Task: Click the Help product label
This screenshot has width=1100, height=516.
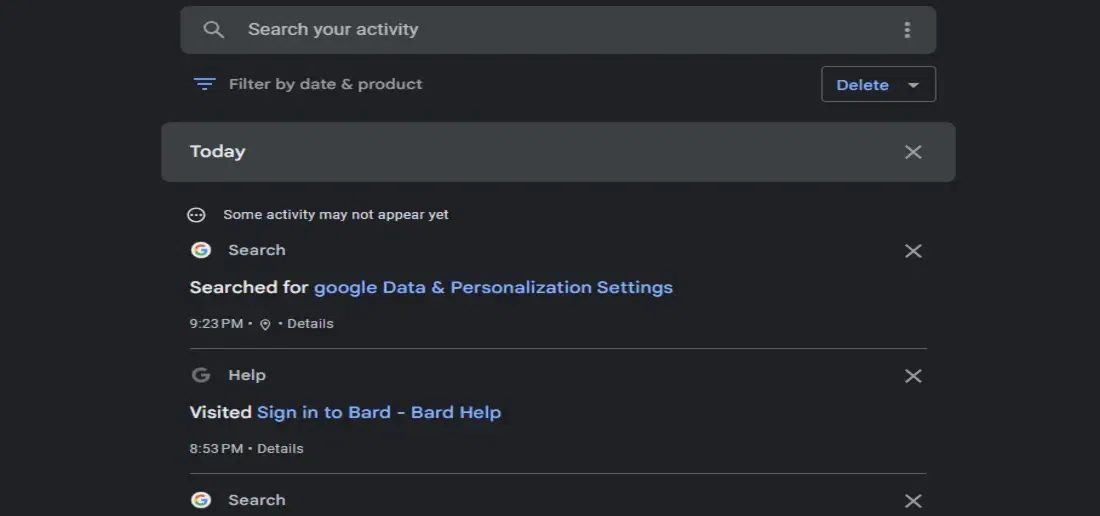Action: pos(247,375)
